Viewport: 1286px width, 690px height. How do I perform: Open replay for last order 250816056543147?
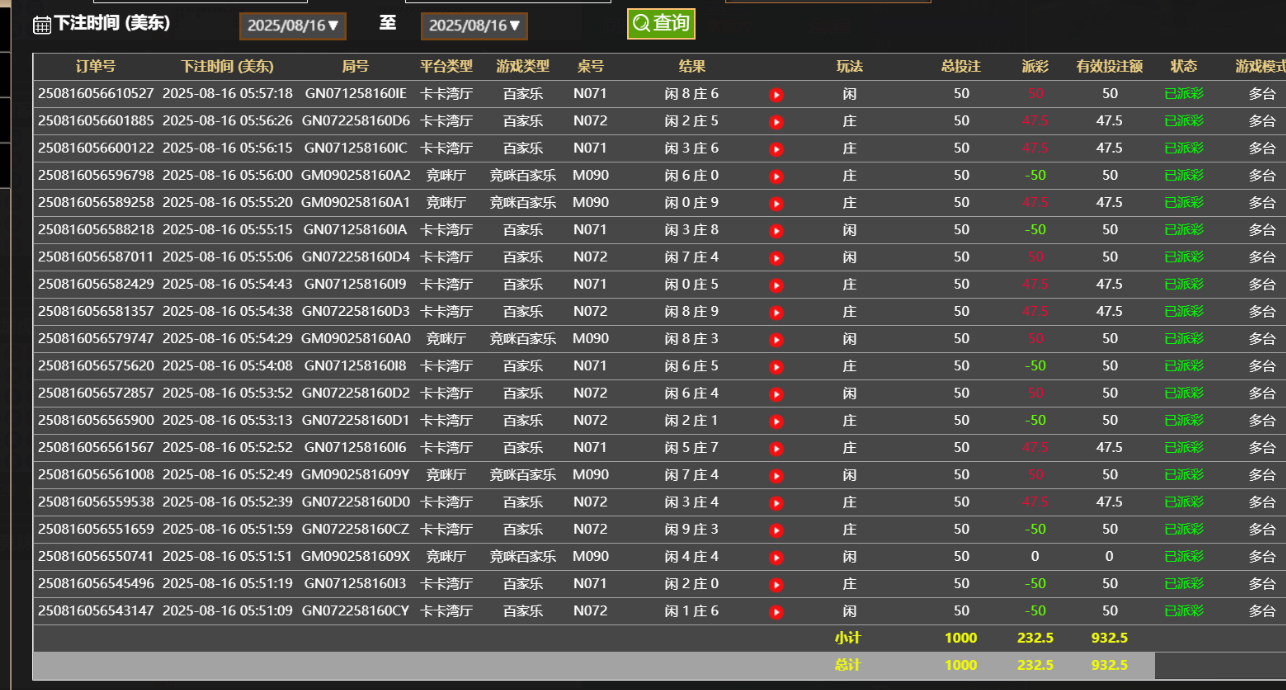(776, 611)
